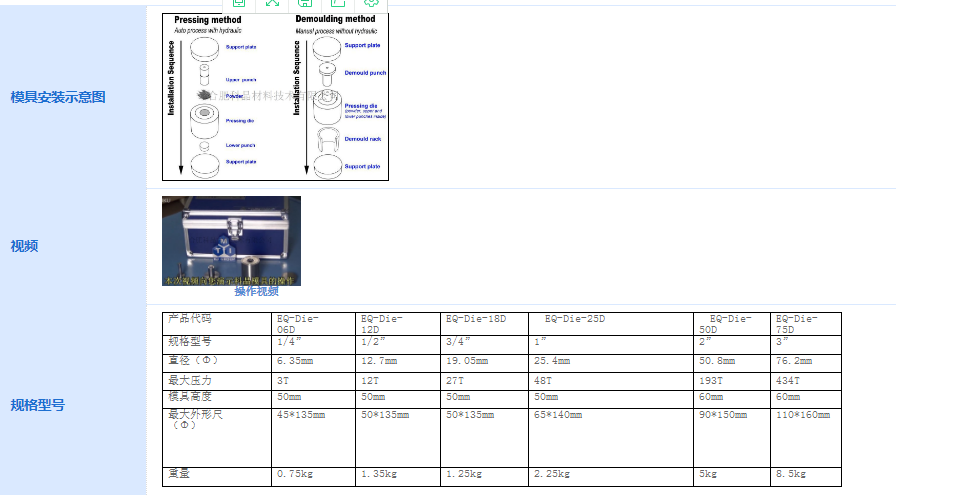Click the 规格型号 section label
Image resolution: width=956 pixels, height=495 pixels.
click(x=37, y=405)
